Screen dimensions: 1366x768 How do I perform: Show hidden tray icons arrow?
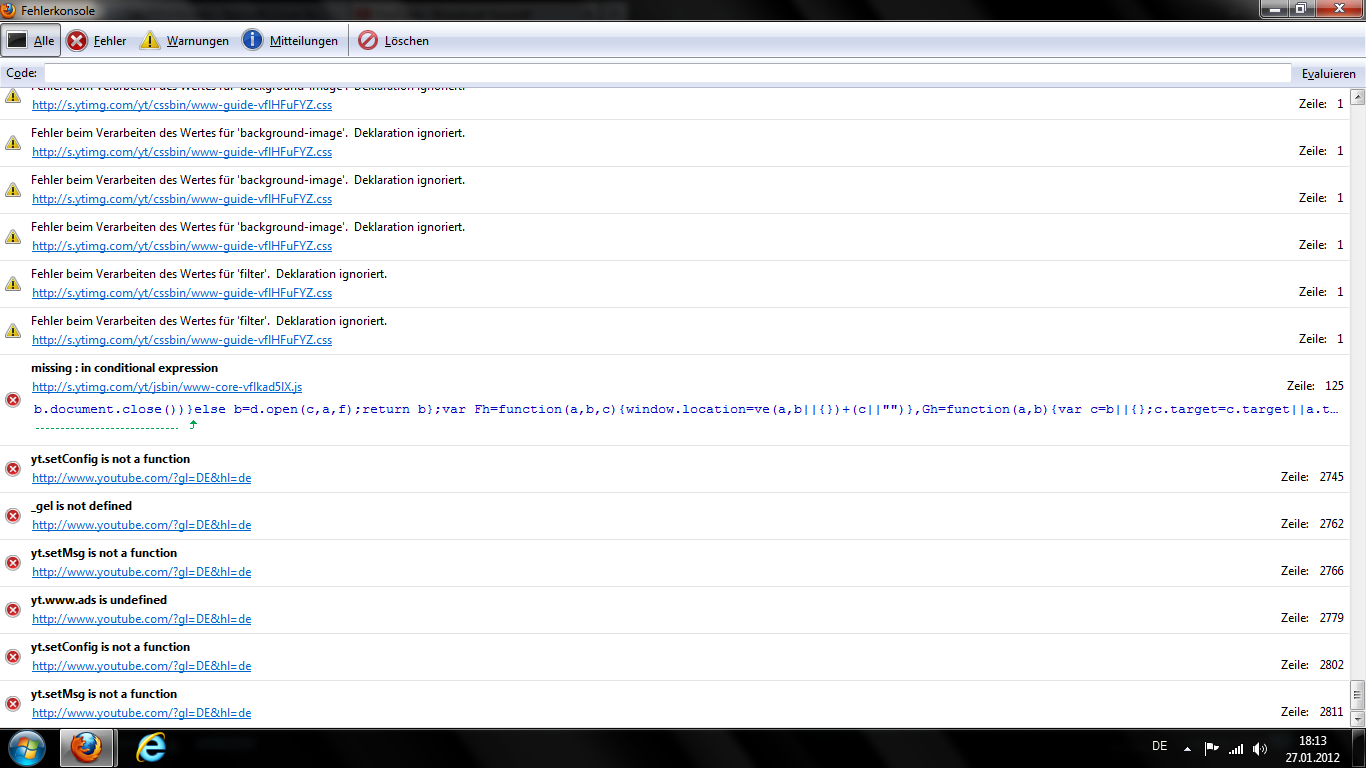[1187, 748]
